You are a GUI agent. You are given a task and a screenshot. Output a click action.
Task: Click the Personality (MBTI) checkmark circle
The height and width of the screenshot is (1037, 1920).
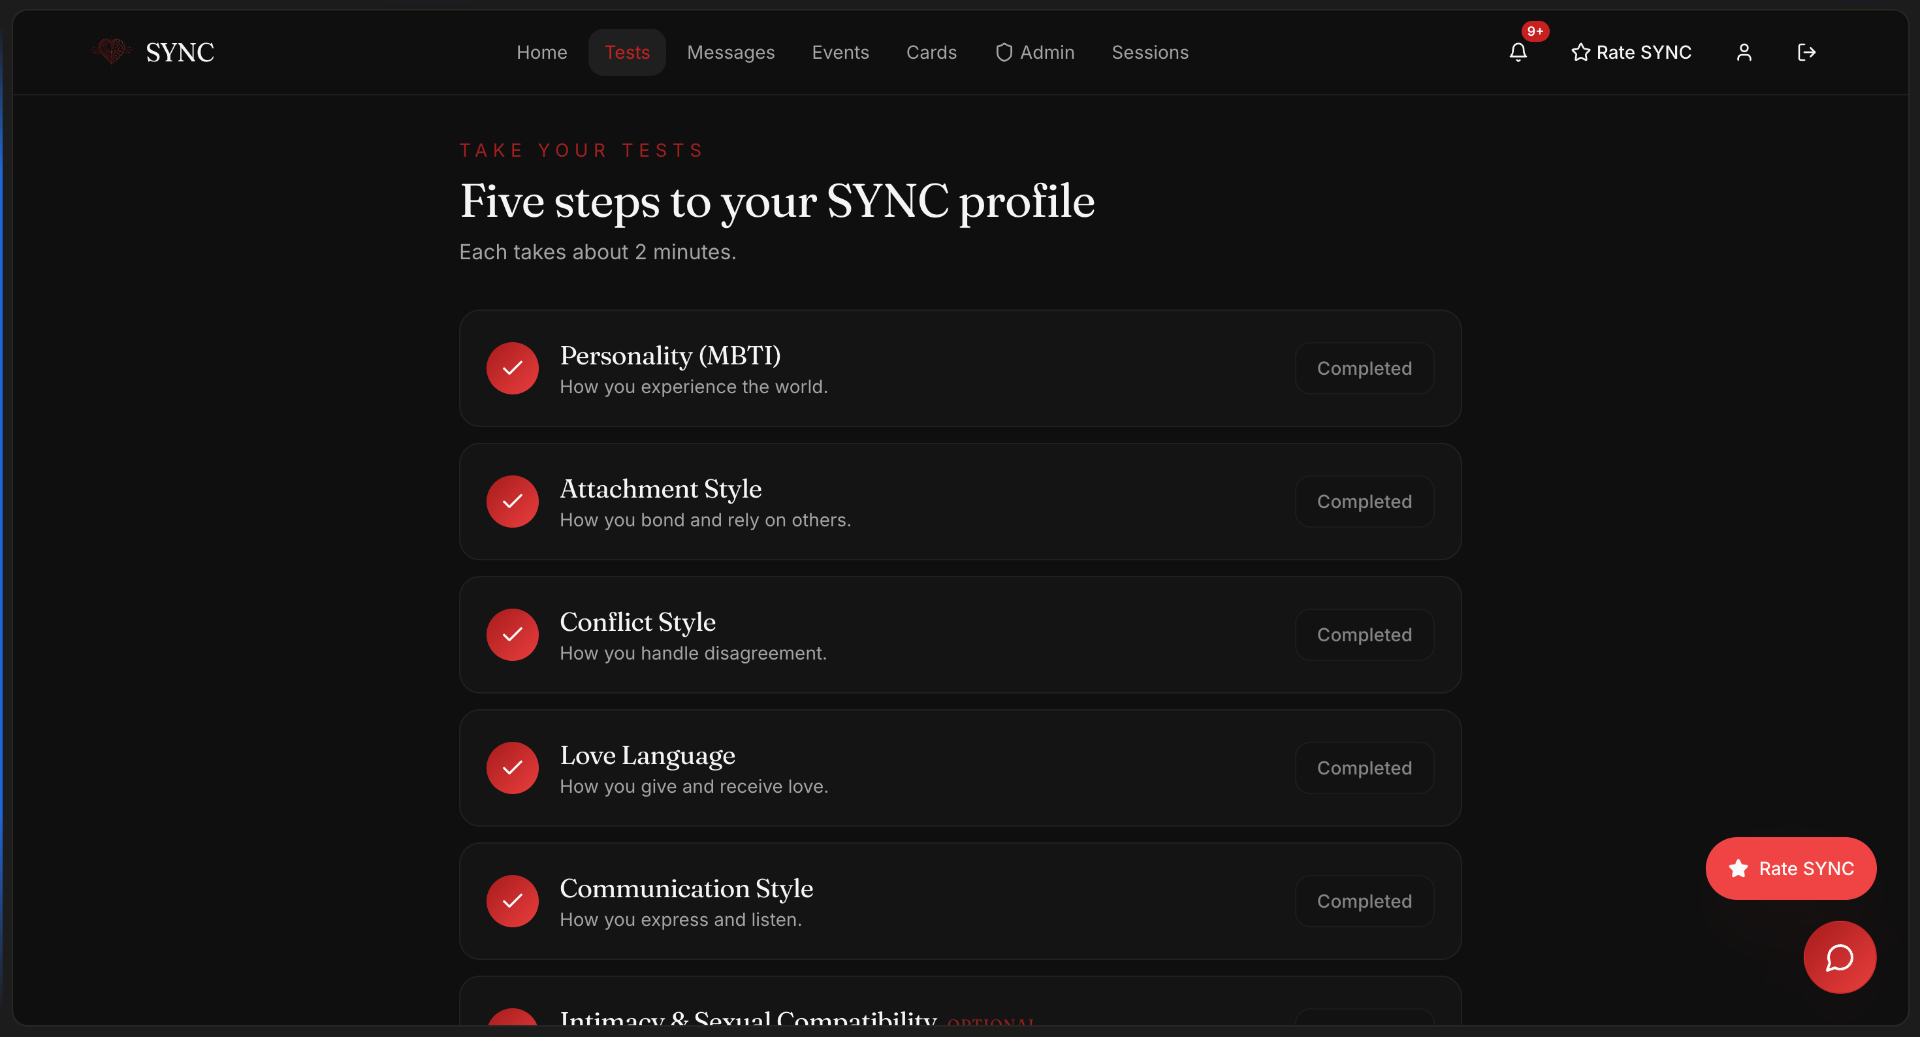tap(513, 368)
